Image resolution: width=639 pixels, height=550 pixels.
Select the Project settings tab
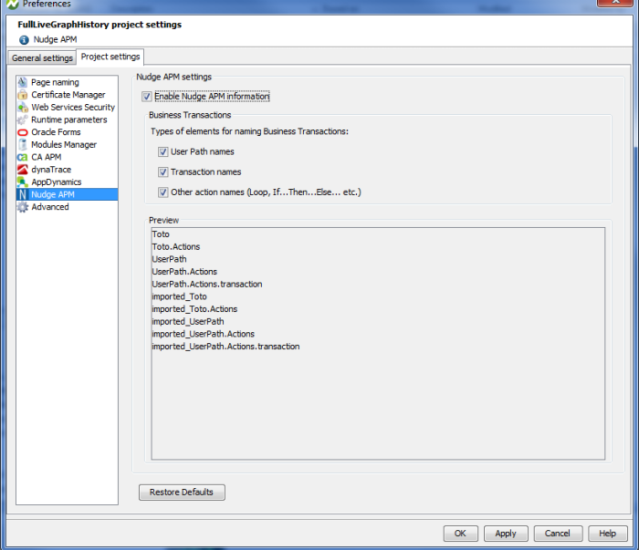click(110, 57)
